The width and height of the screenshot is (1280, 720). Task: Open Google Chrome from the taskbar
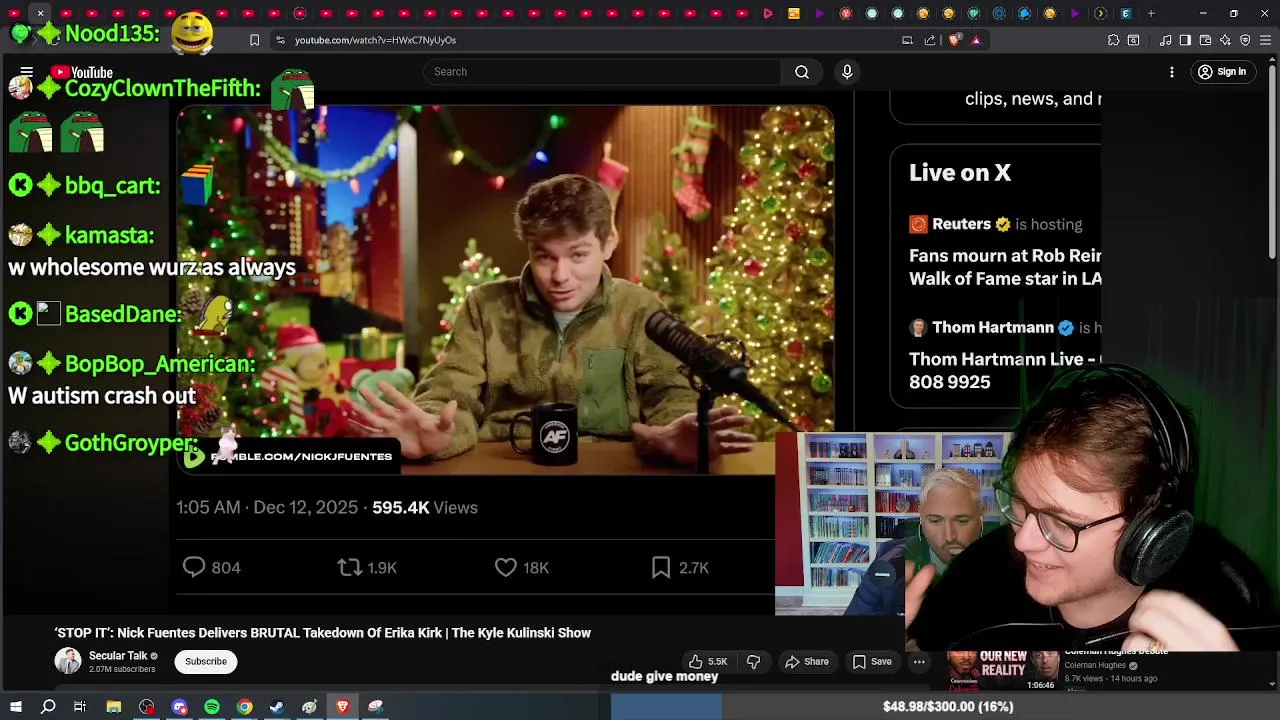point(244,707)
